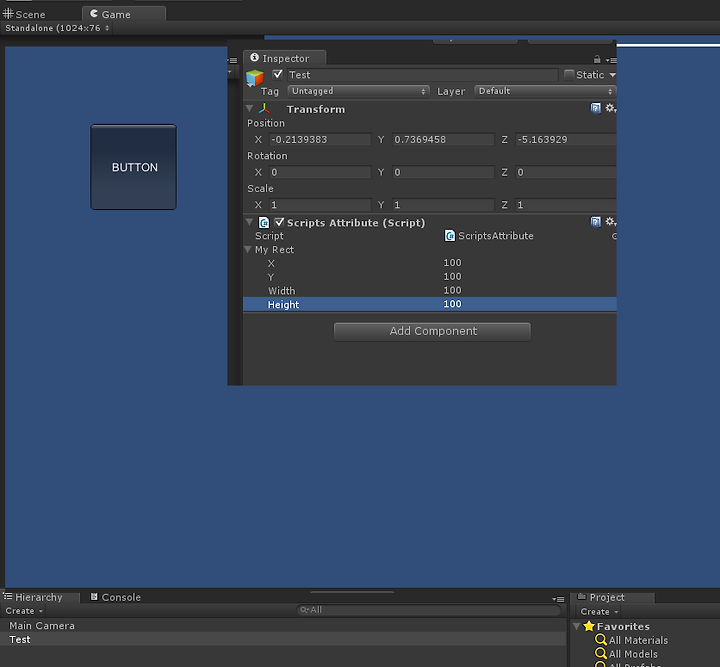This screenshot has width=720, height=667.
Task: Edit Position X field
Action: click(x=320, y=140)
